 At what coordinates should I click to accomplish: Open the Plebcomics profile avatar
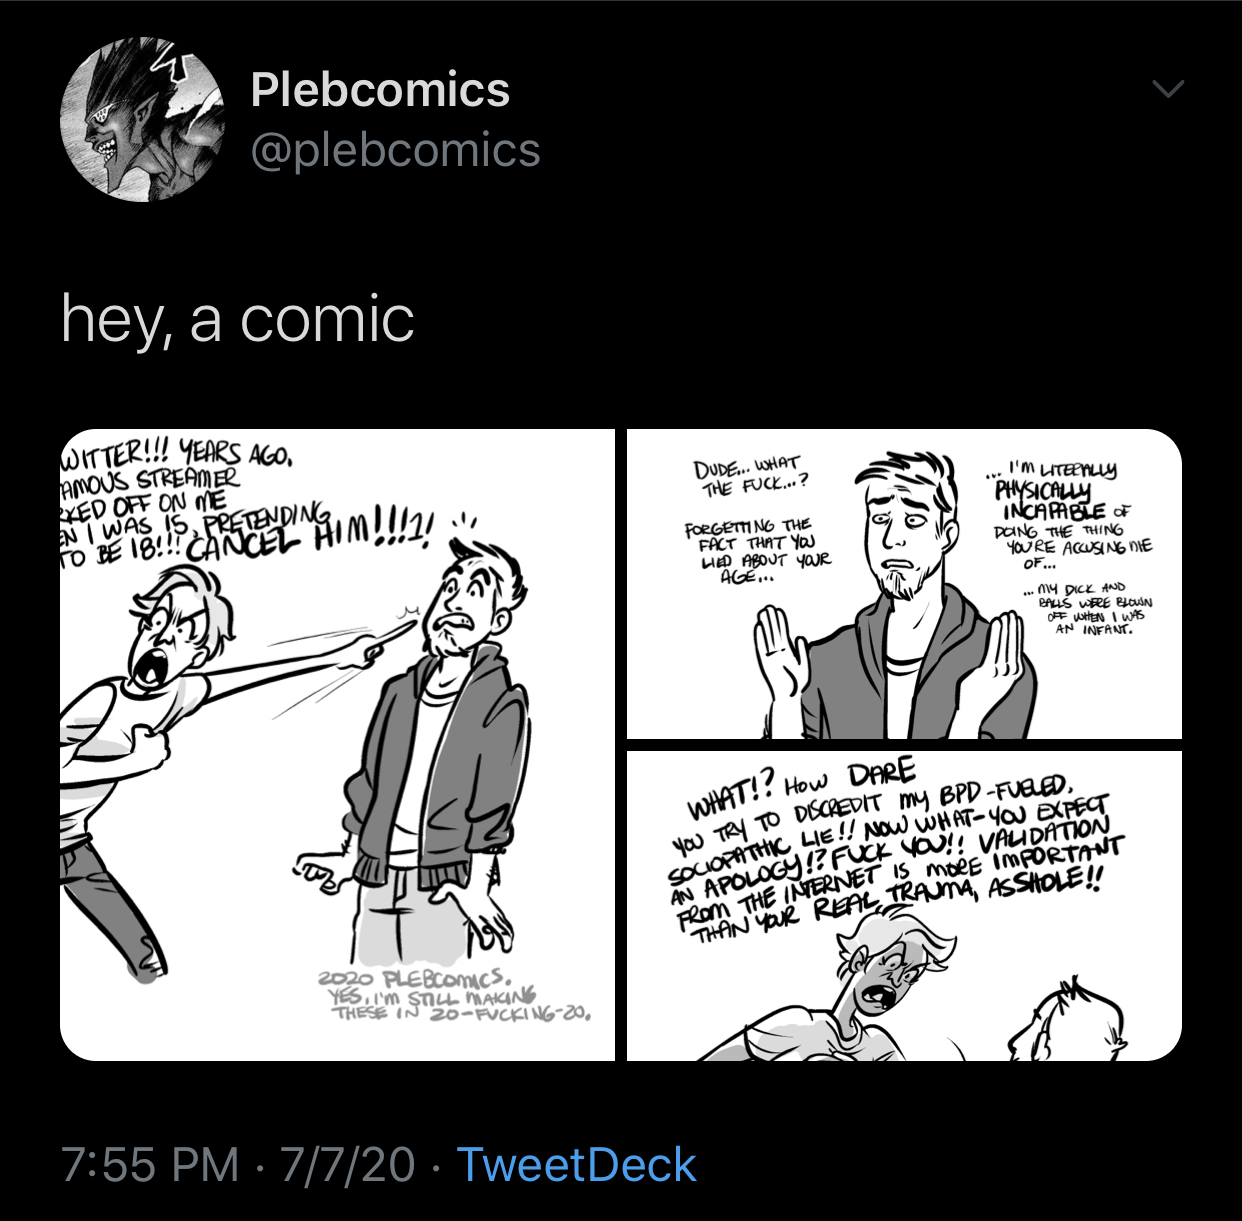[x=143, y=120]
